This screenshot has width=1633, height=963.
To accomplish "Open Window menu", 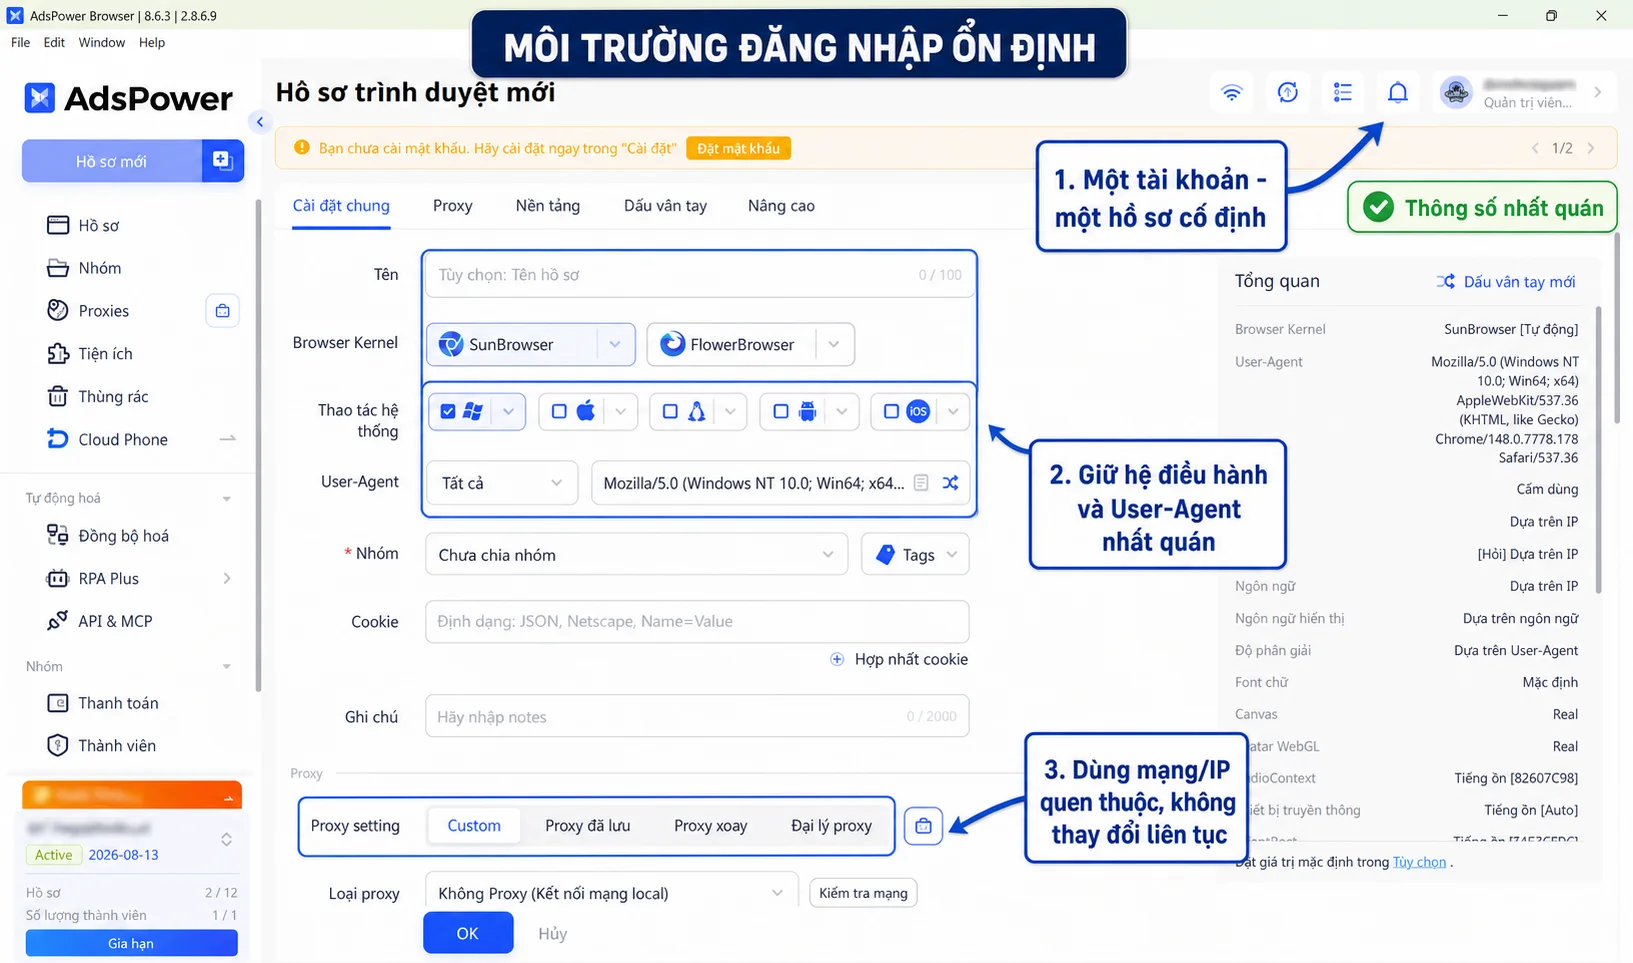I will pos(102,42).
